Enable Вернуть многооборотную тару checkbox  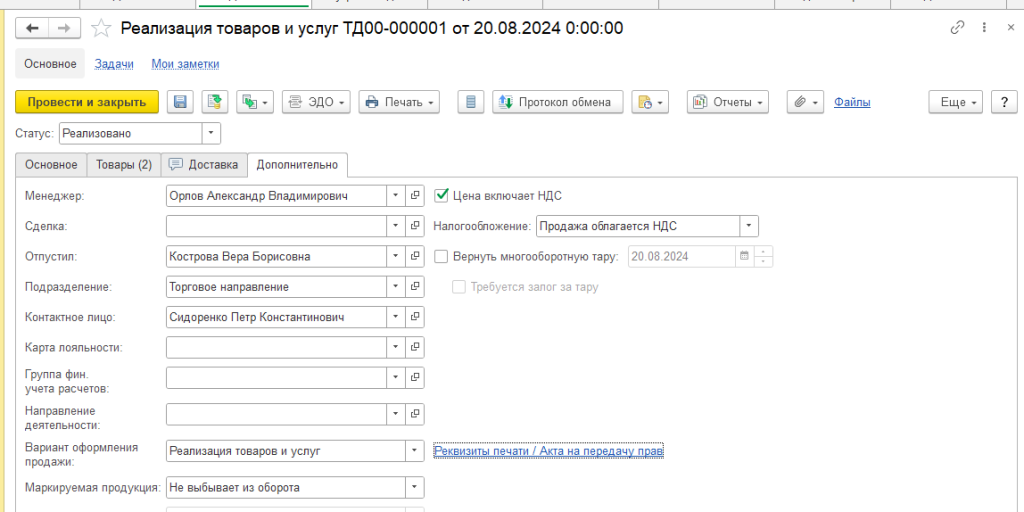[442, 256]
